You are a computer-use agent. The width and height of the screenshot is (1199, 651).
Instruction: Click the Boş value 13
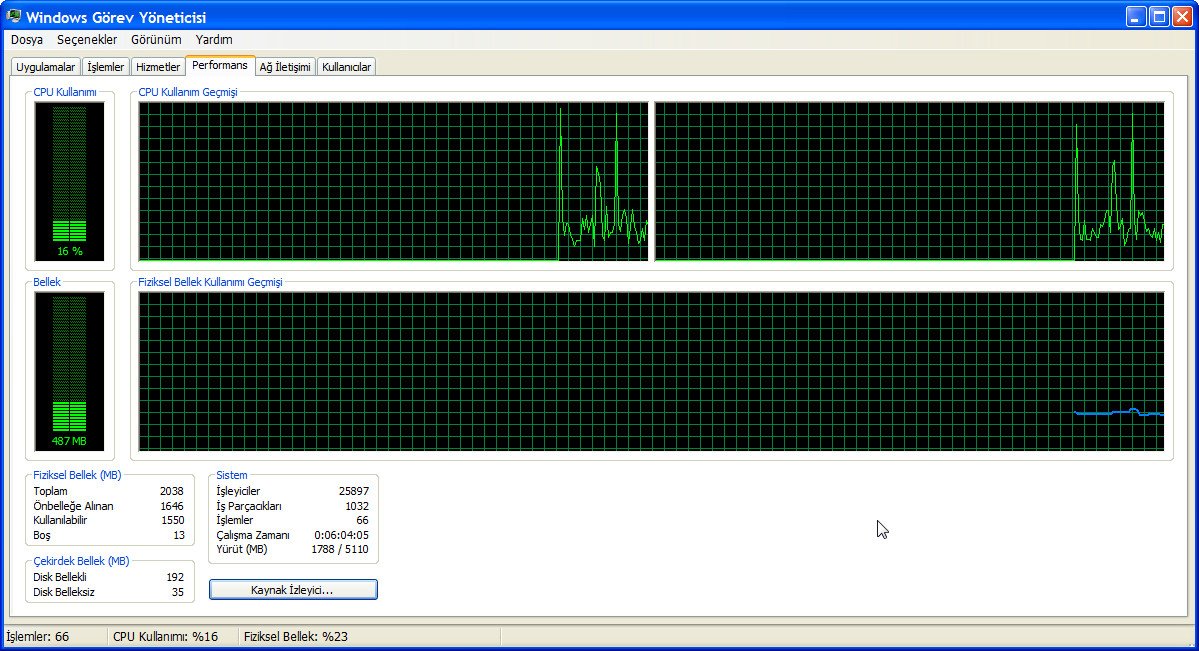coord(179,535)
